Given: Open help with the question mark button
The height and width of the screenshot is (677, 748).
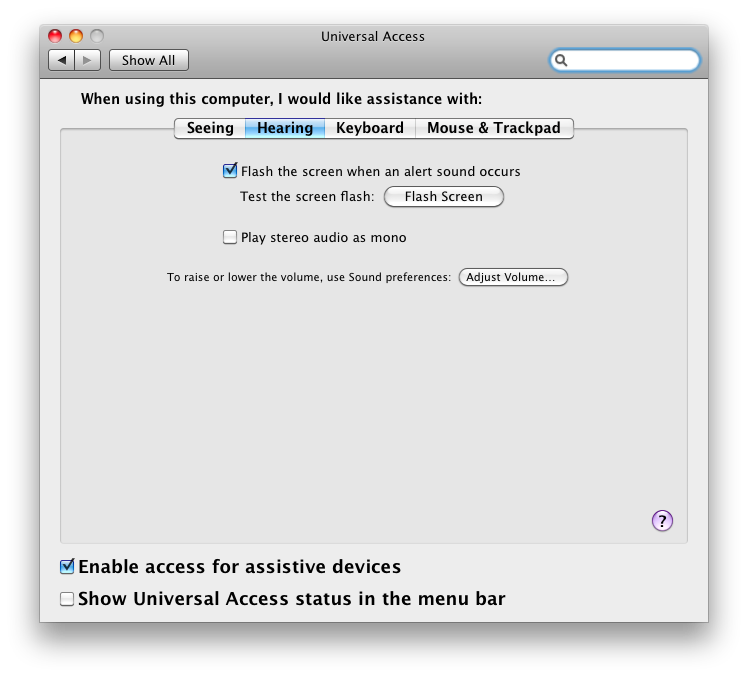Looking at the screenshot, I should 662,521.
